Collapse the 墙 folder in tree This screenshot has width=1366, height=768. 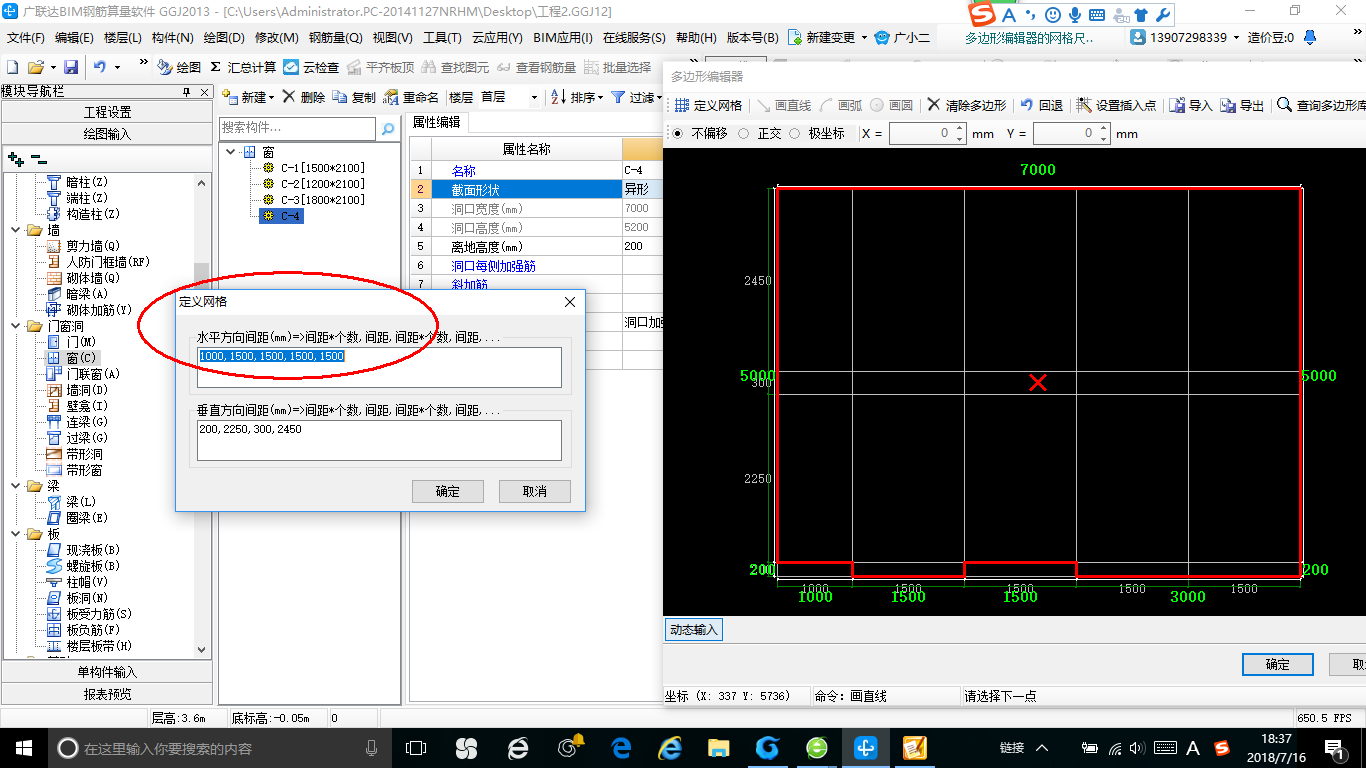point(16,230)
